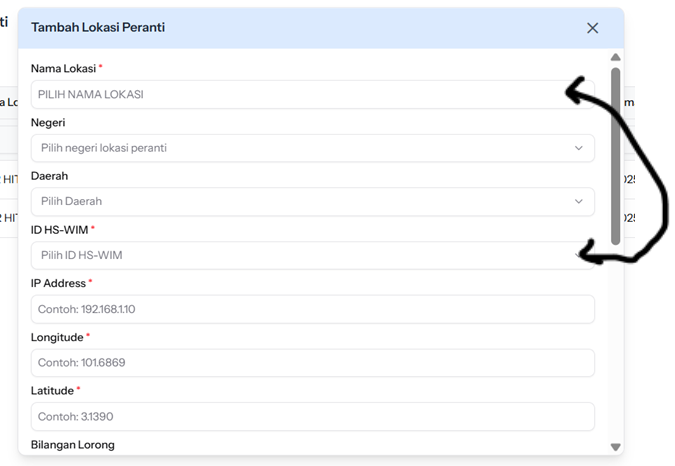Expand the ID HS-WIM selection box
The image size is (675, 466).
click(x=300, y=255)
